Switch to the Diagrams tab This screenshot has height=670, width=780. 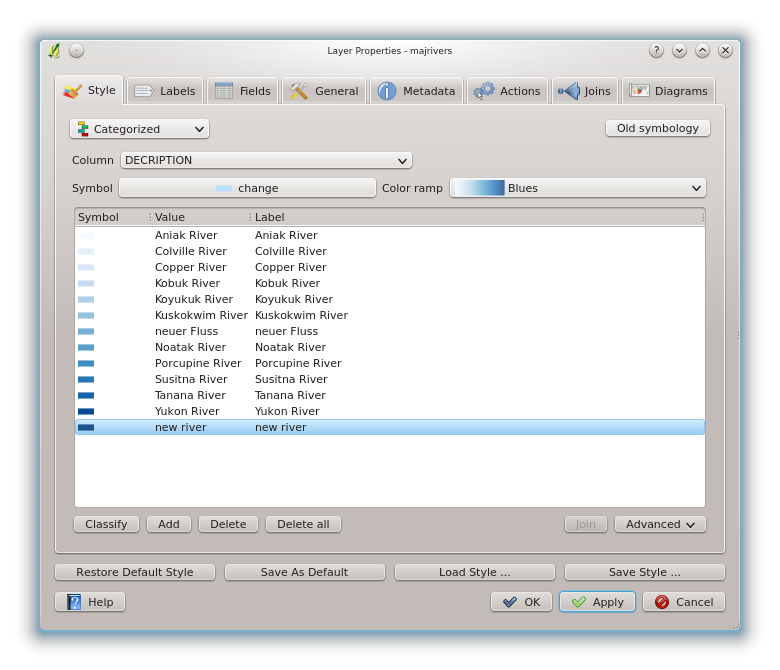point(668,91)
